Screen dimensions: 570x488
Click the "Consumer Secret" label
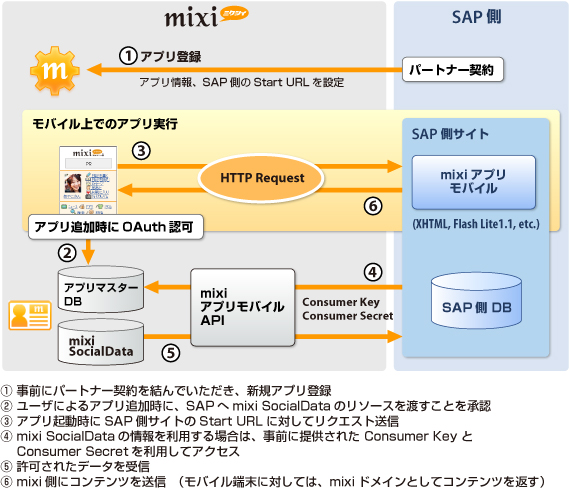348,316
